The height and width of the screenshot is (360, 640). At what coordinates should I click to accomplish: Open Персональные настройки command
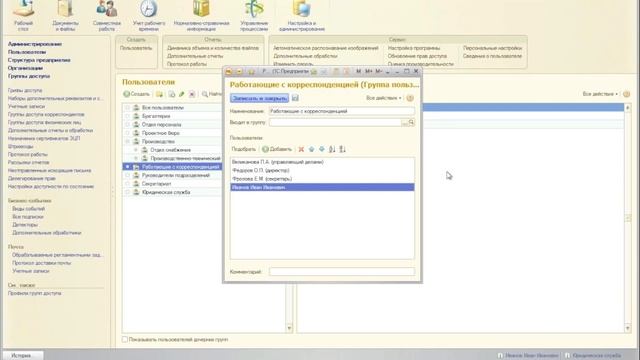(x=492, y=48)
